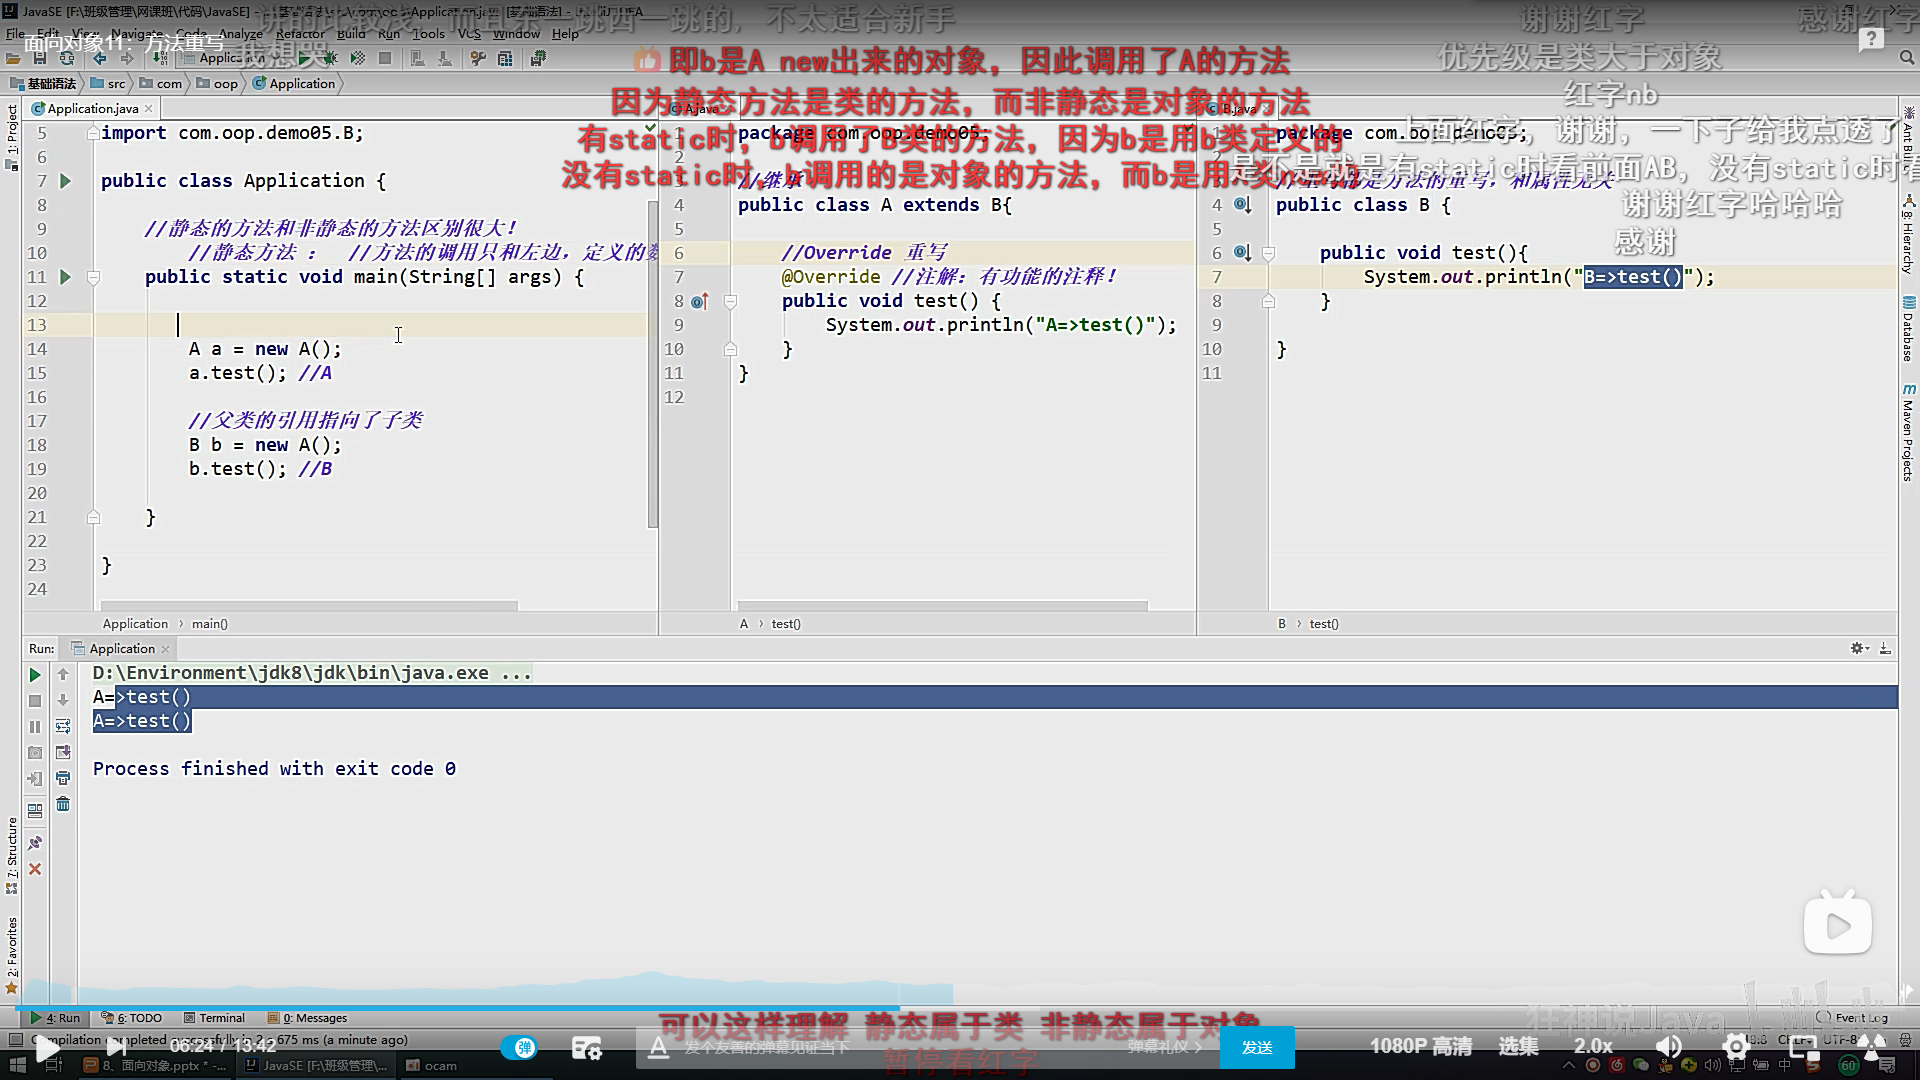This screenshot has height=1080, width=1920.
Task: Click the red X to close Run panel
Action: [x=35, y=869]
